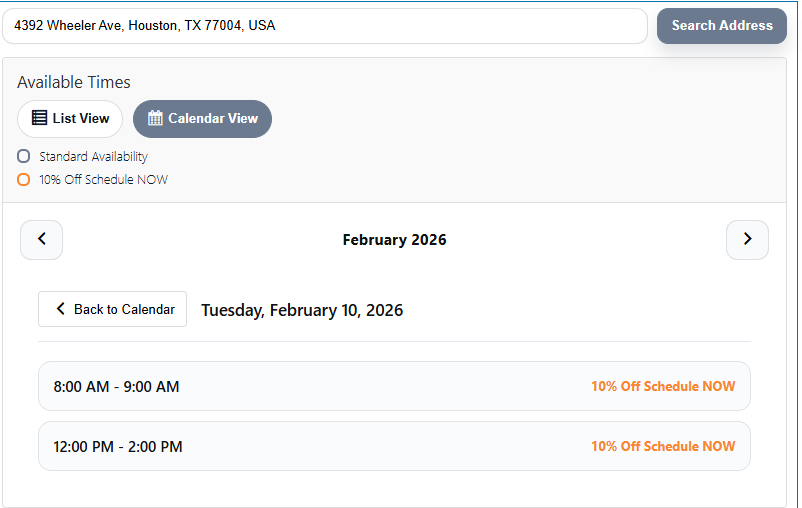The height and width of the screenshot is (508, 802).
Task: Click the list icon in List View button
Action: click(x=40, y=118)
